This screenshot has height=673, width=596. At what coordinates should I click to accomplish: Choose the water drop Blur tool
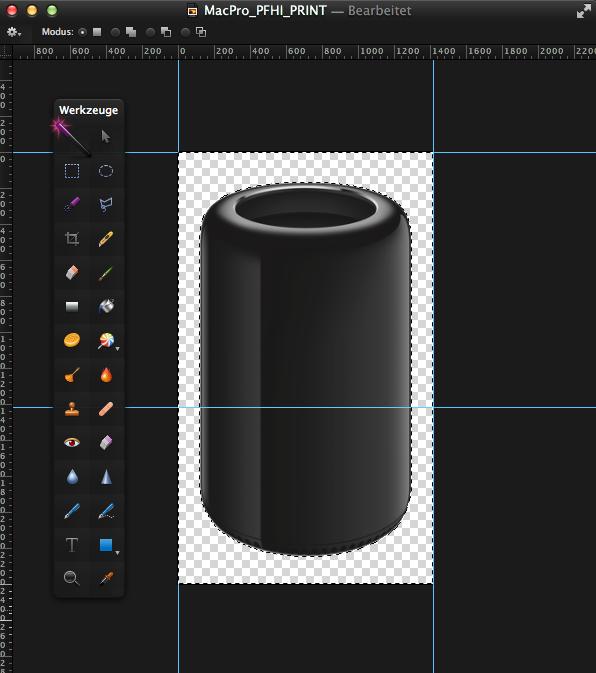click(x=72, y=476)
